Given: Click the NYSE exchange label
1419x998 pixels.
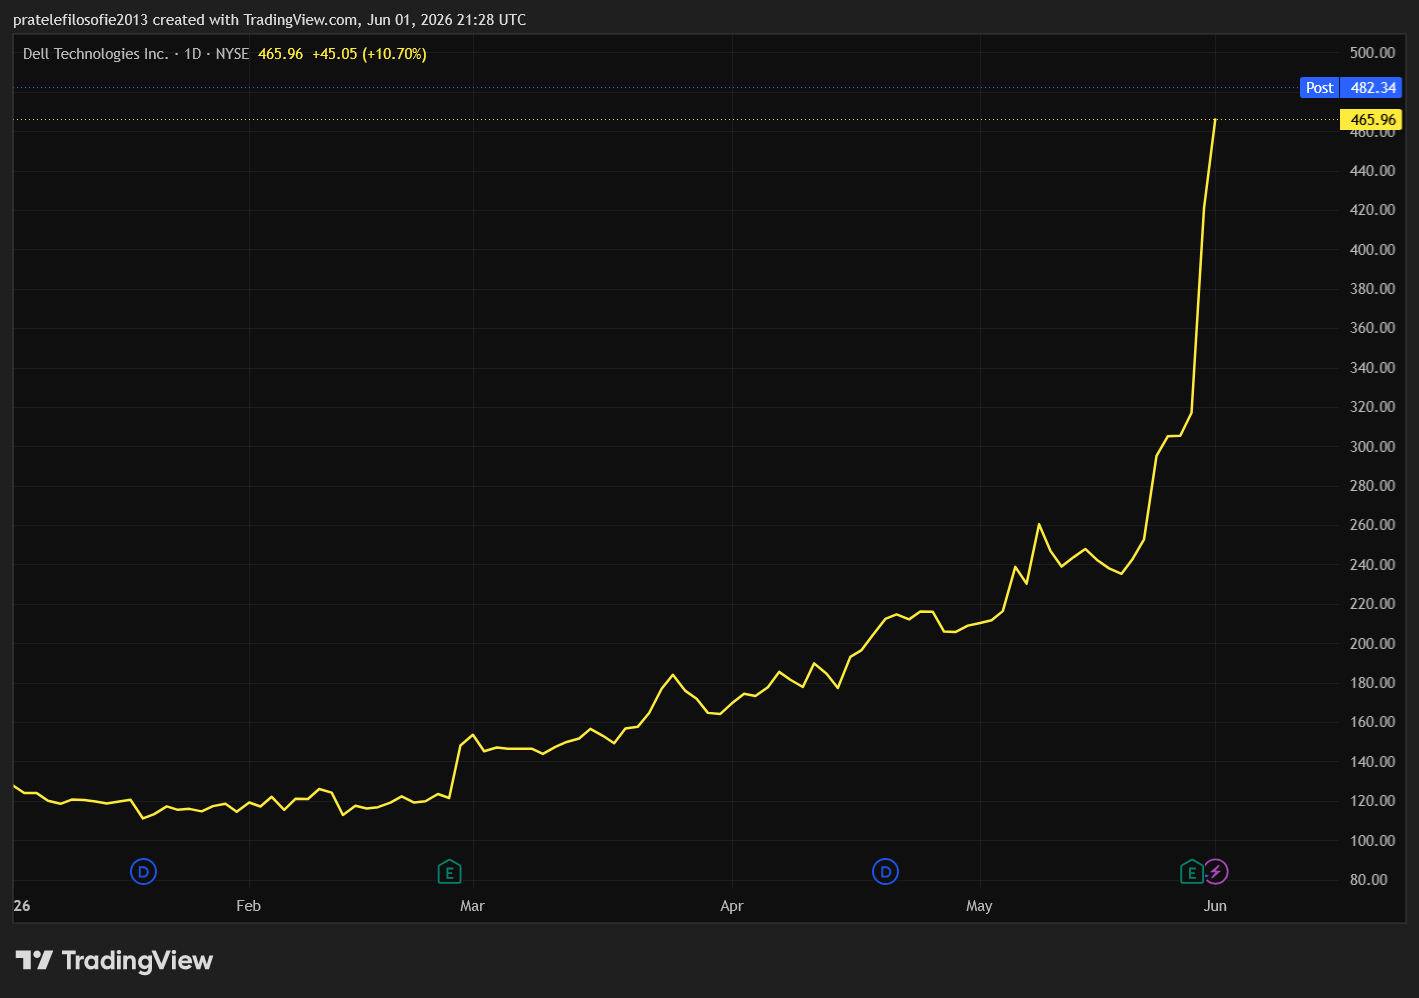Looking at the screenshot, I should (233, 54).
